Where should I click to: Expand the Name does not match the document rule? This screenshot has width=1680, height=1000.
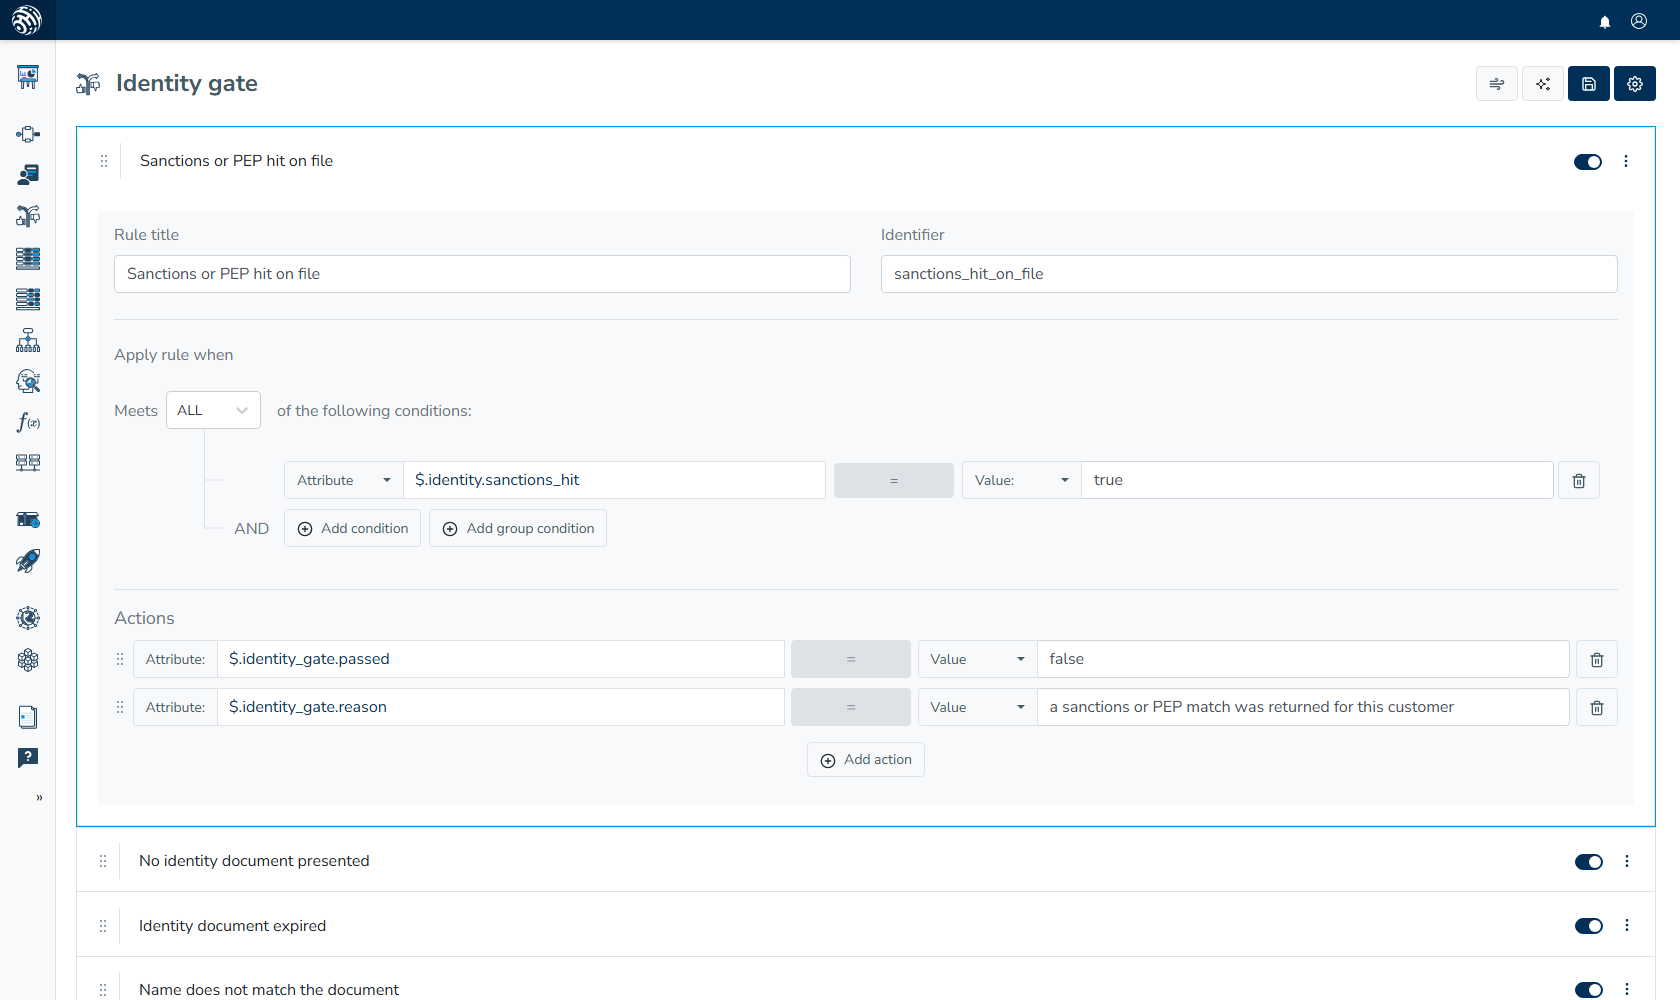click(x=269, y=990)
